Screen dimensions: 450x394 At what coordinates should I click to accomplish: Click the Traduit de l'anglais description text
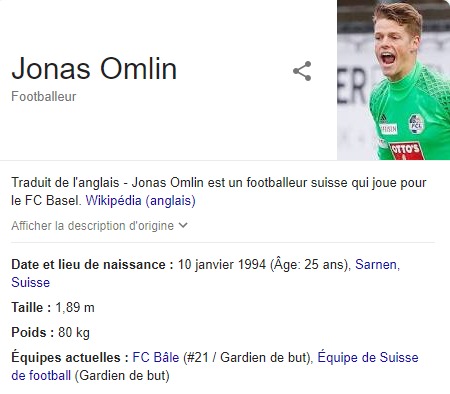point(65,183)
